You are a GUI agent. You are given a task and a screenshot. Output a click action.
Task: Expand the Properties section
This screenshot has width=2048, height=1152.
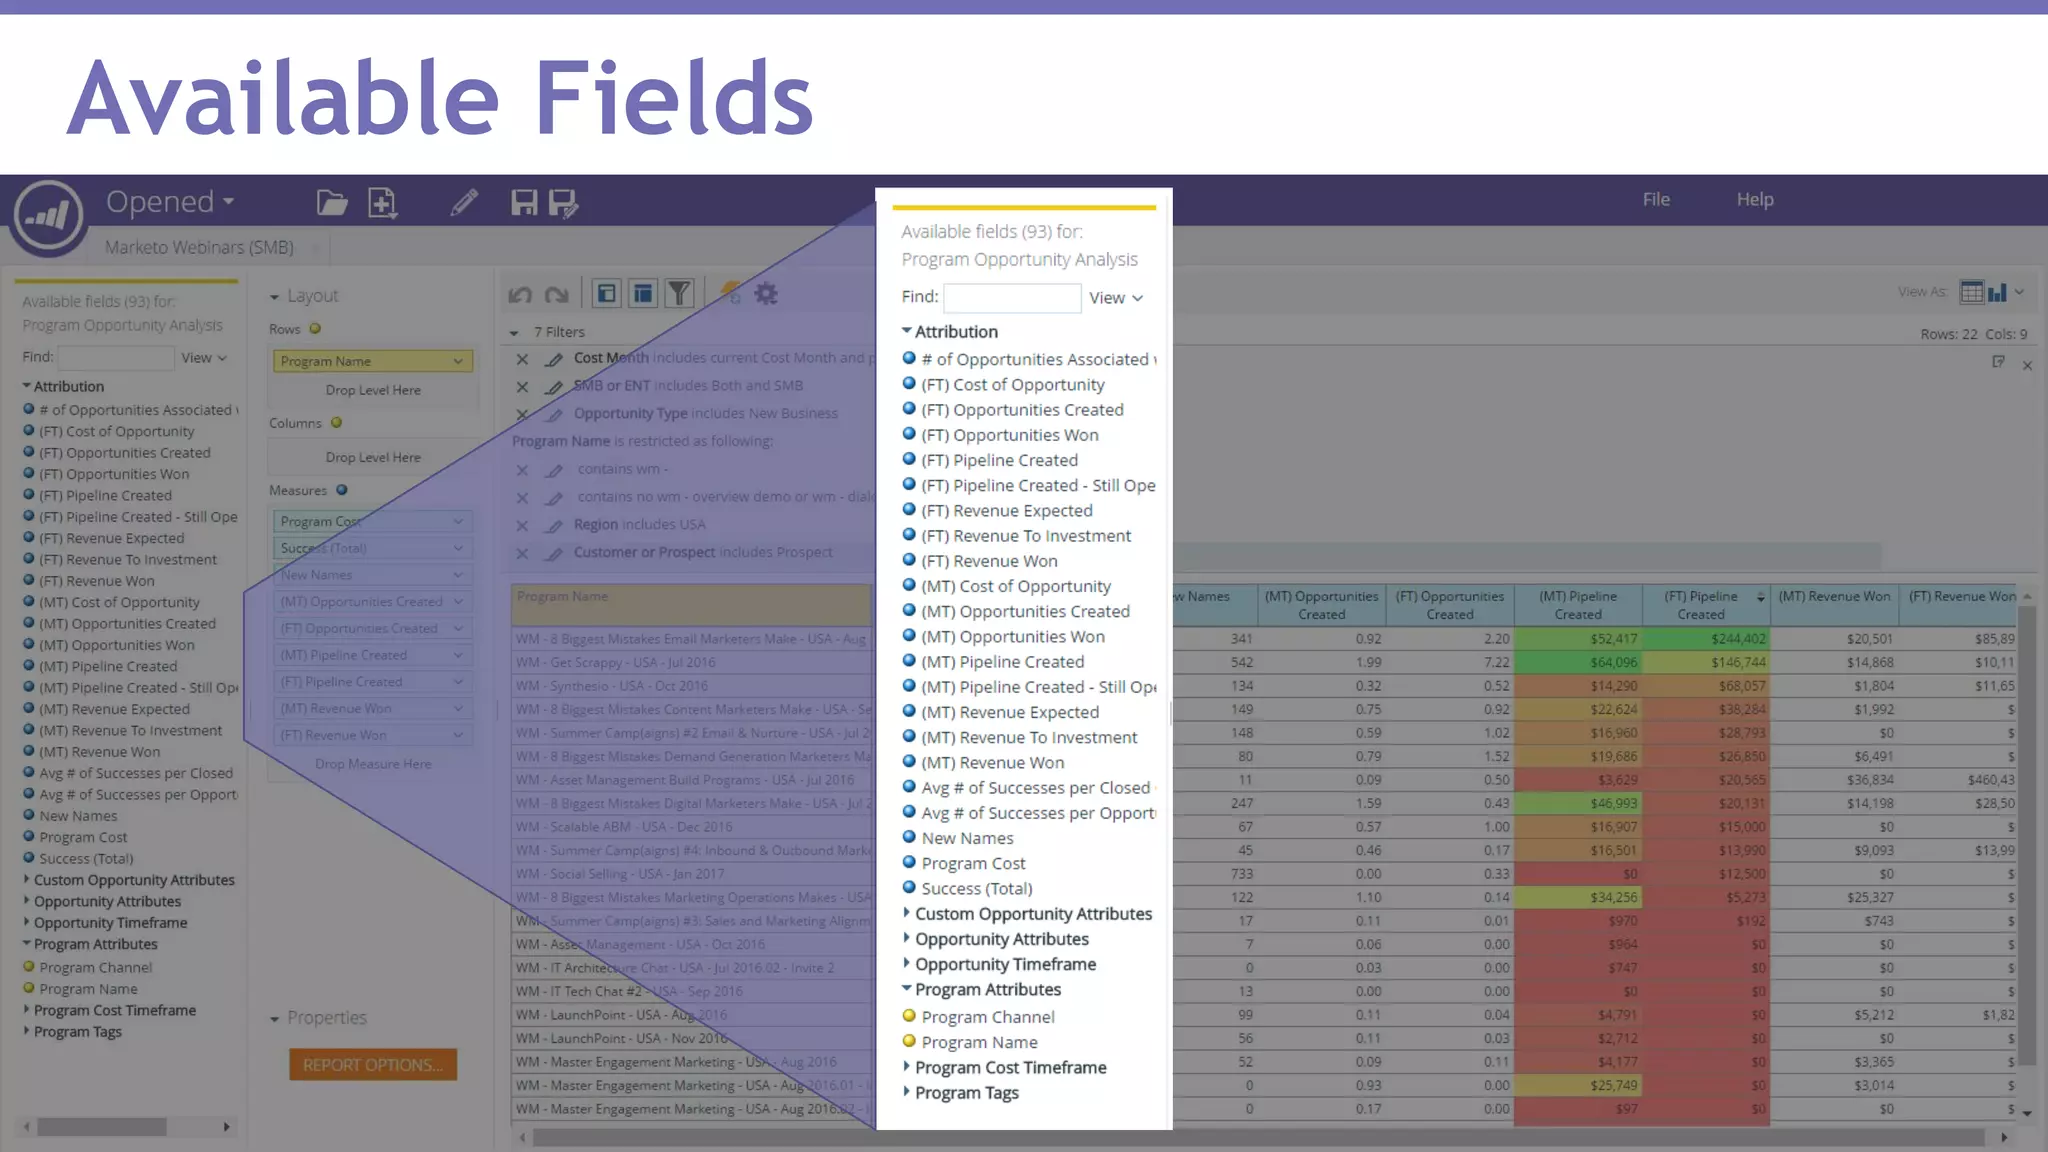point(275,1019)
